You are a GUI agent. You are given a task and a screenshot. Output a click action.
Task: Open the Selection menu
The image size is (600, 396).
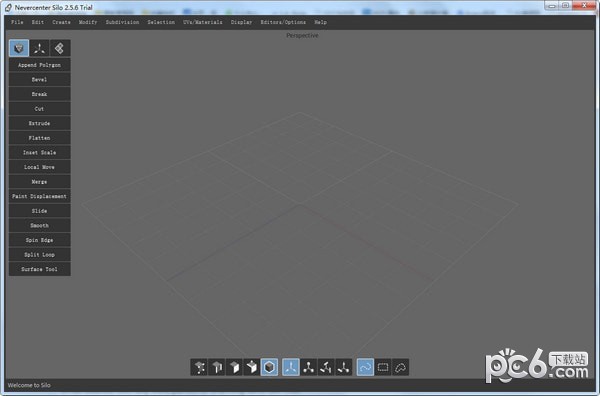[161, 22]
